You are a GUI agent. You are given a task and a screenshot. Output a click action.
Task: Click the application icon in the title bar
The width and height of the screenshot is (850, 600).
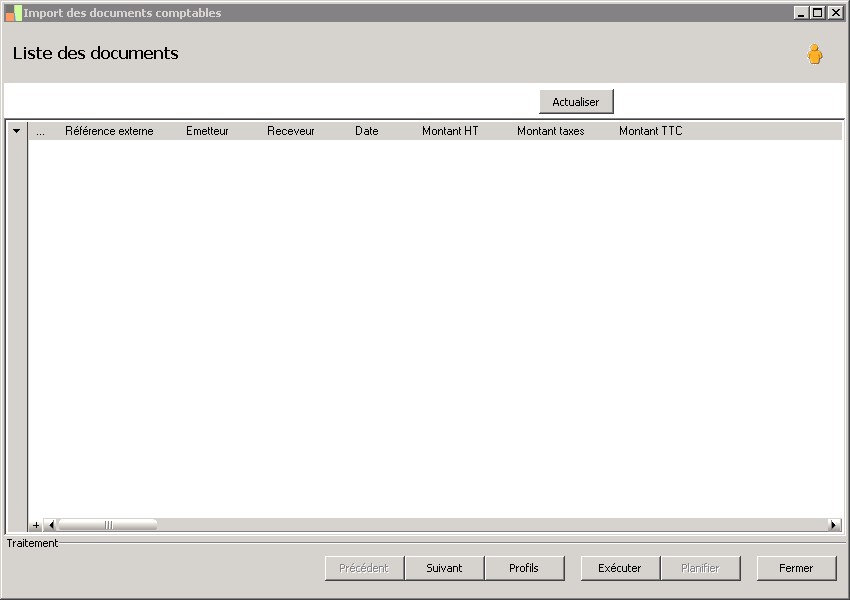13,12
